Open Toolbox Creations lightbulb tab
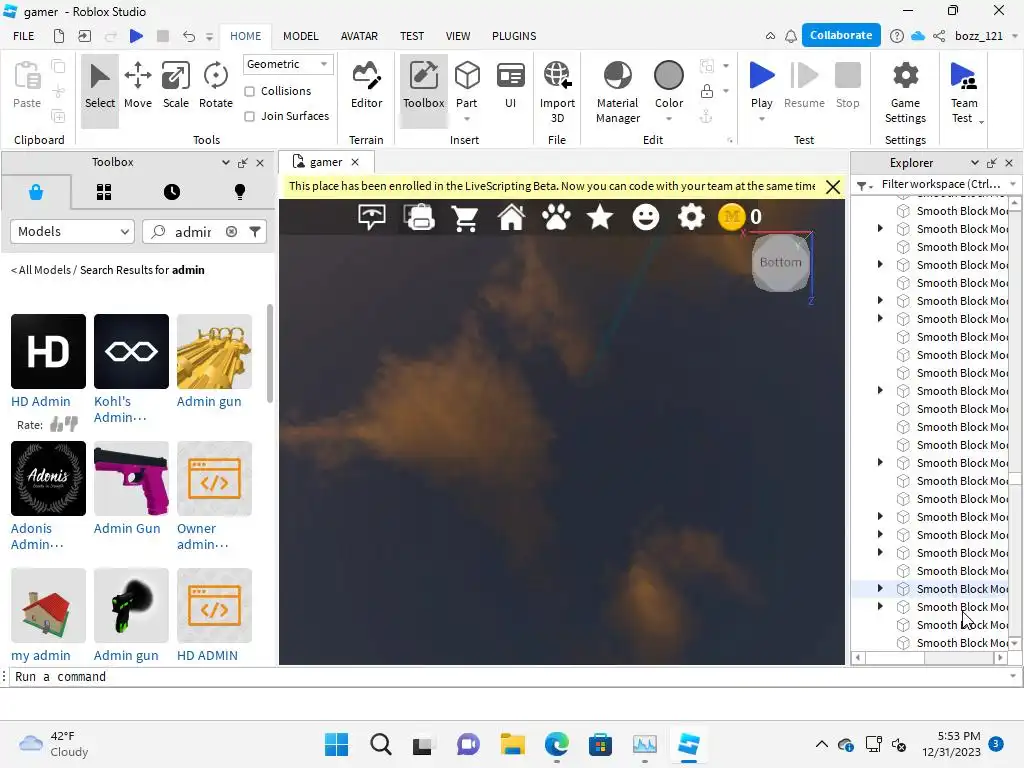This screenshot has width=1024, height=768. coord(240,192)
